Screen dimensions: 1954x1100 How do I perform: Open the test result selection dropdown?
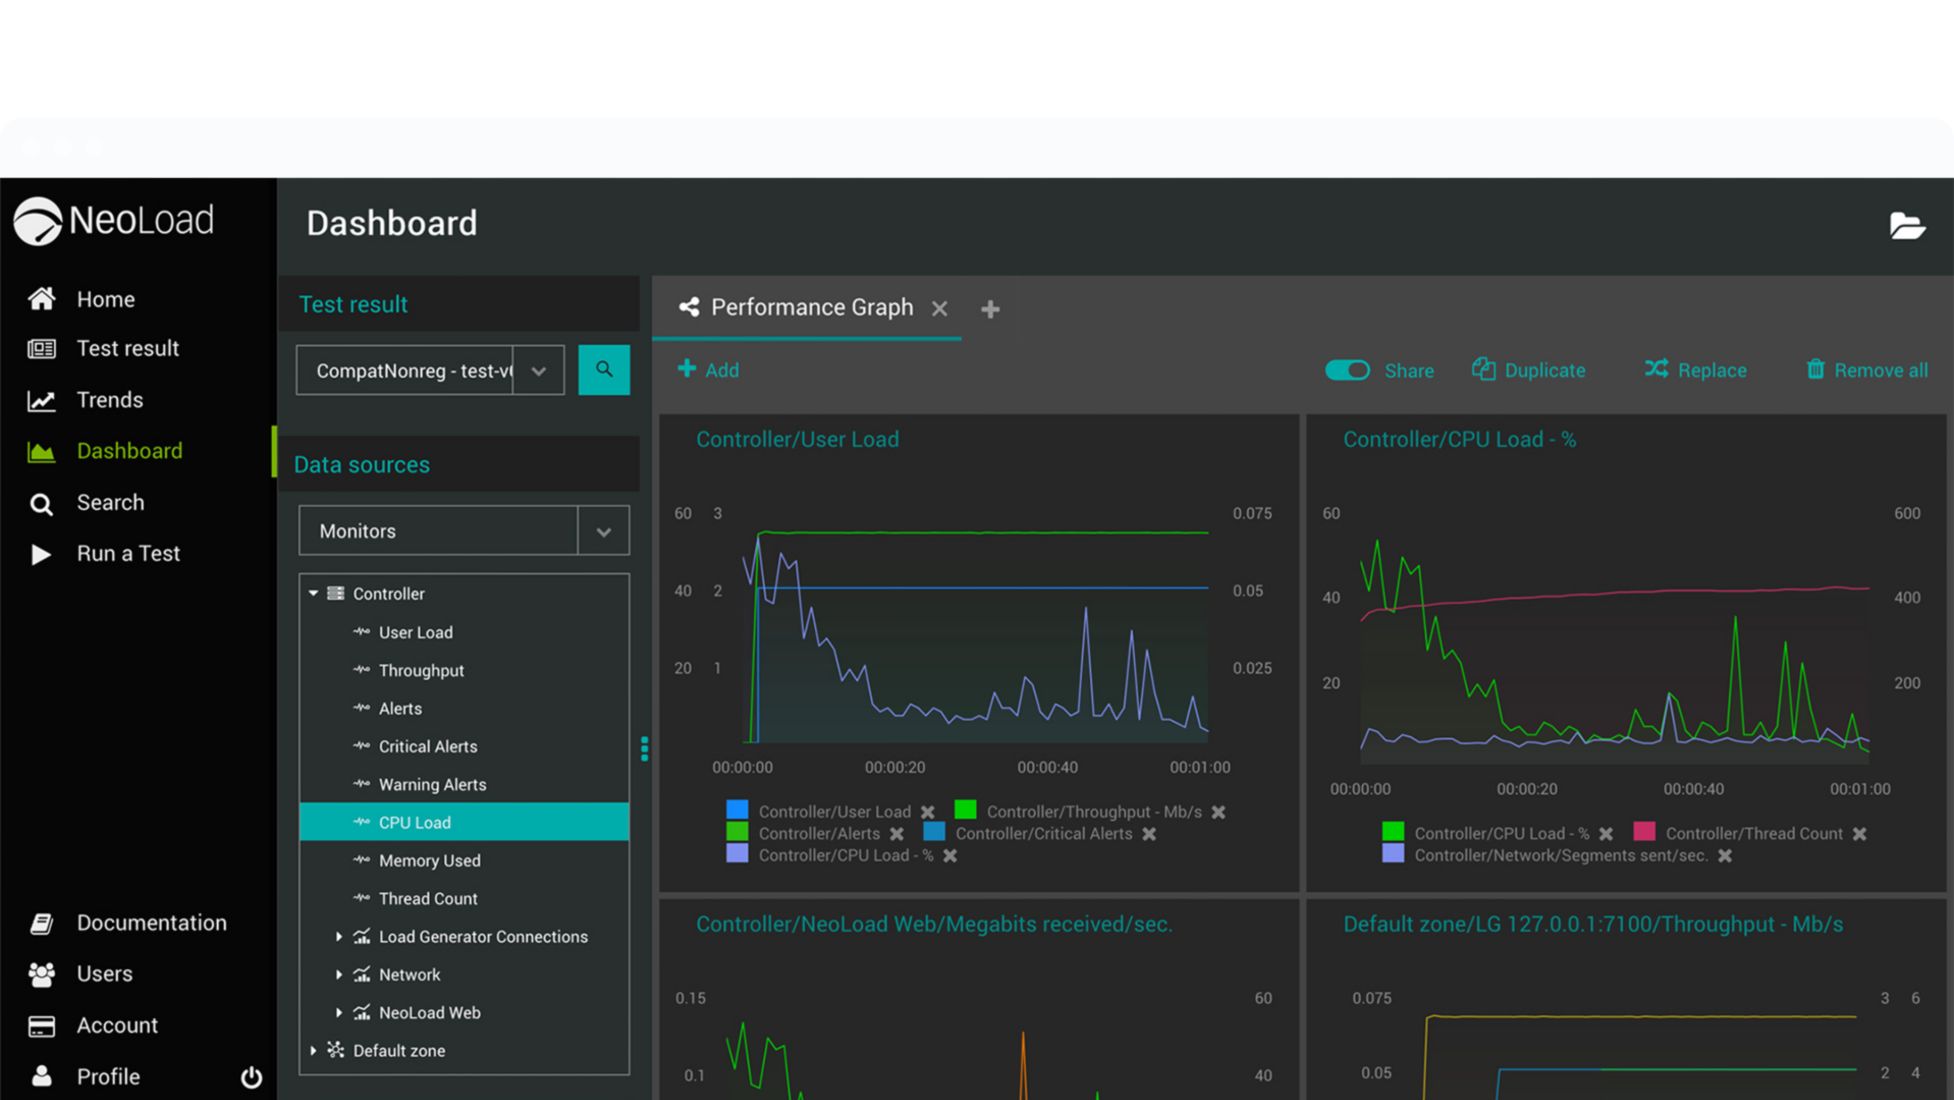point(538,371)
